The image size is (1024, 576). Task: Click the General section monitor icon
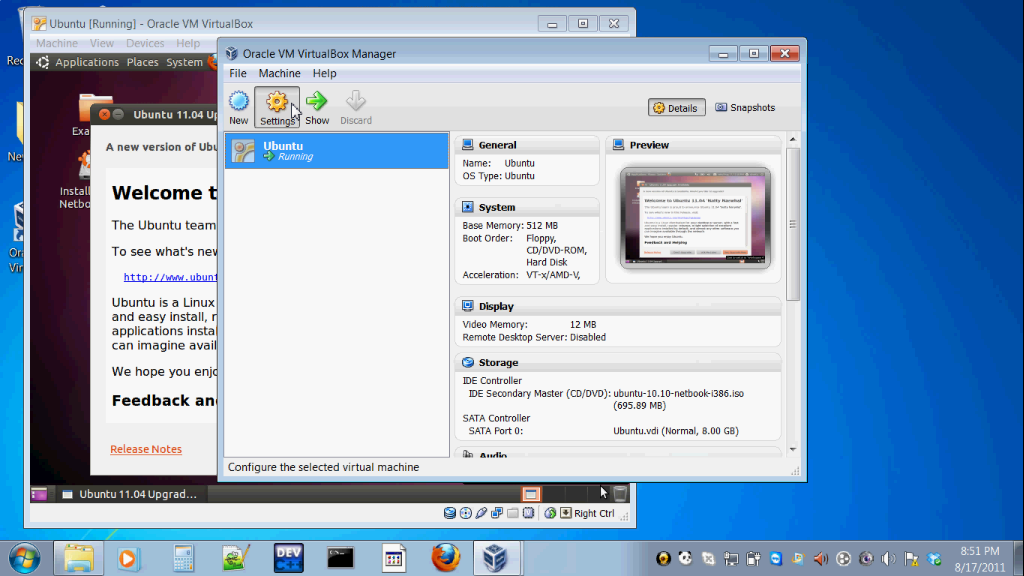tap(468, 144)
